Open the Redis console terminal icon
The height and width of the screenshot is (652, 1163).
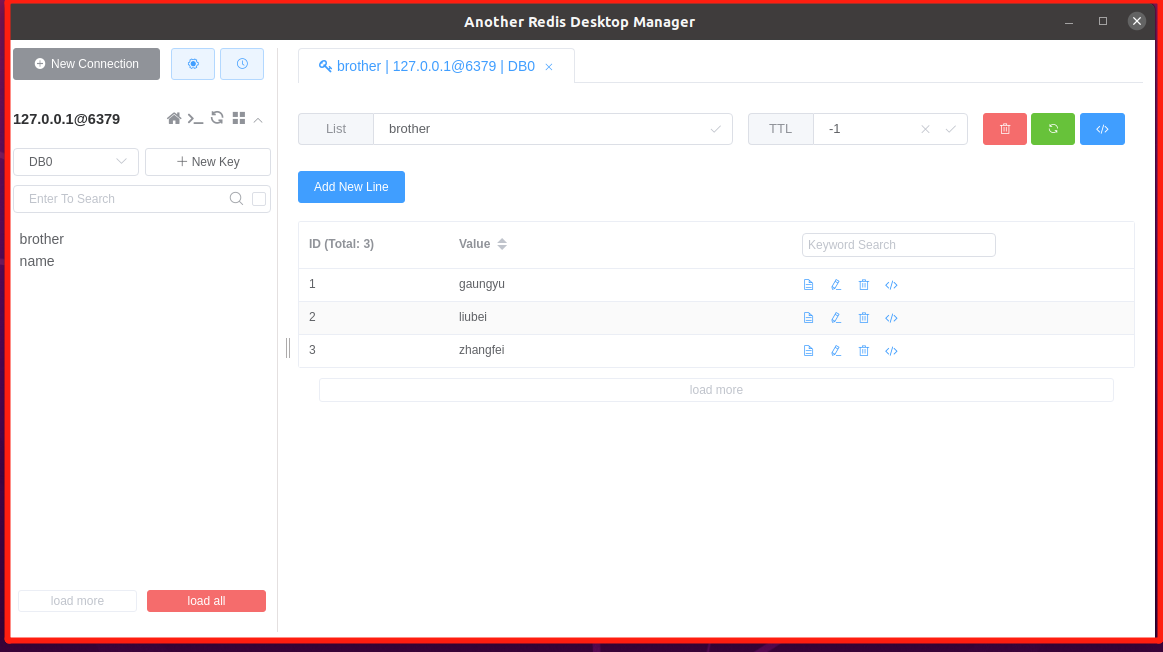pyautogui.click(x=195, y=119)
